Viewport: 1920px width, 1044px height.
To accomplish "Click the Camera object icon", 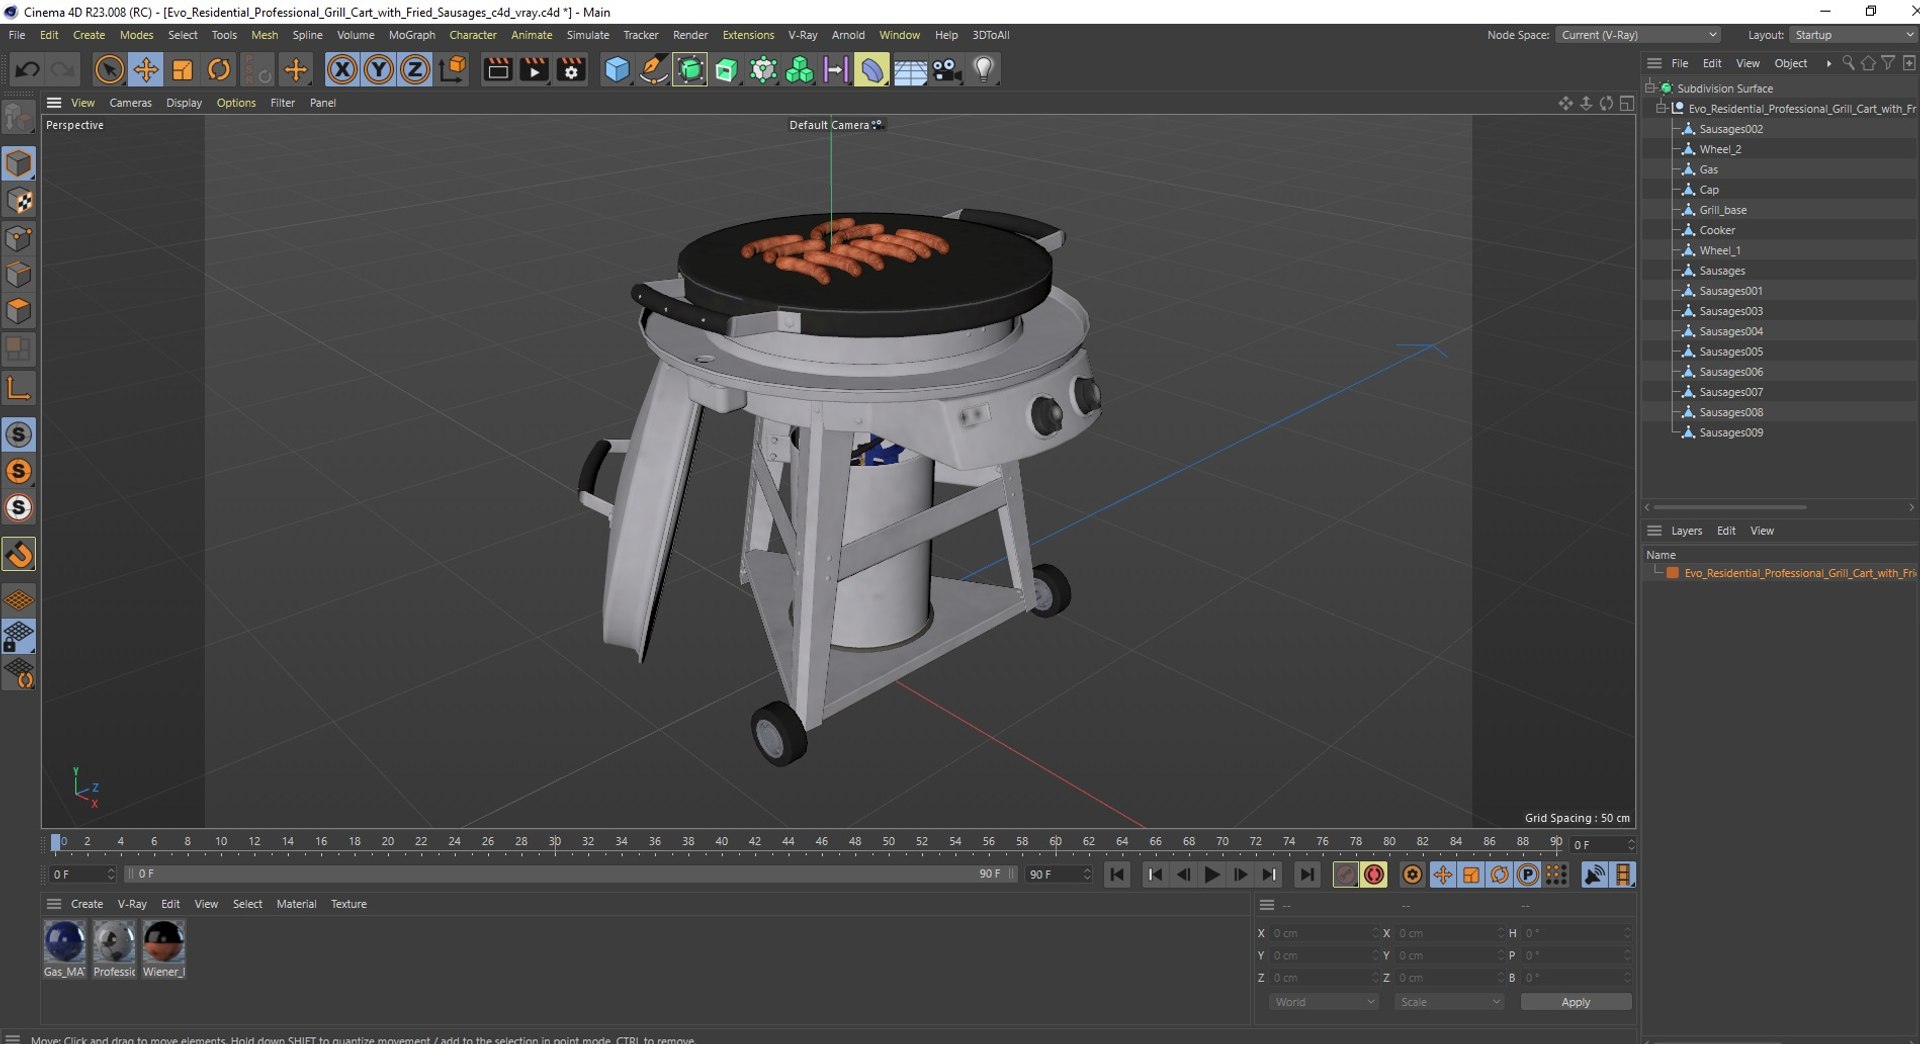I will pos(946,69).
